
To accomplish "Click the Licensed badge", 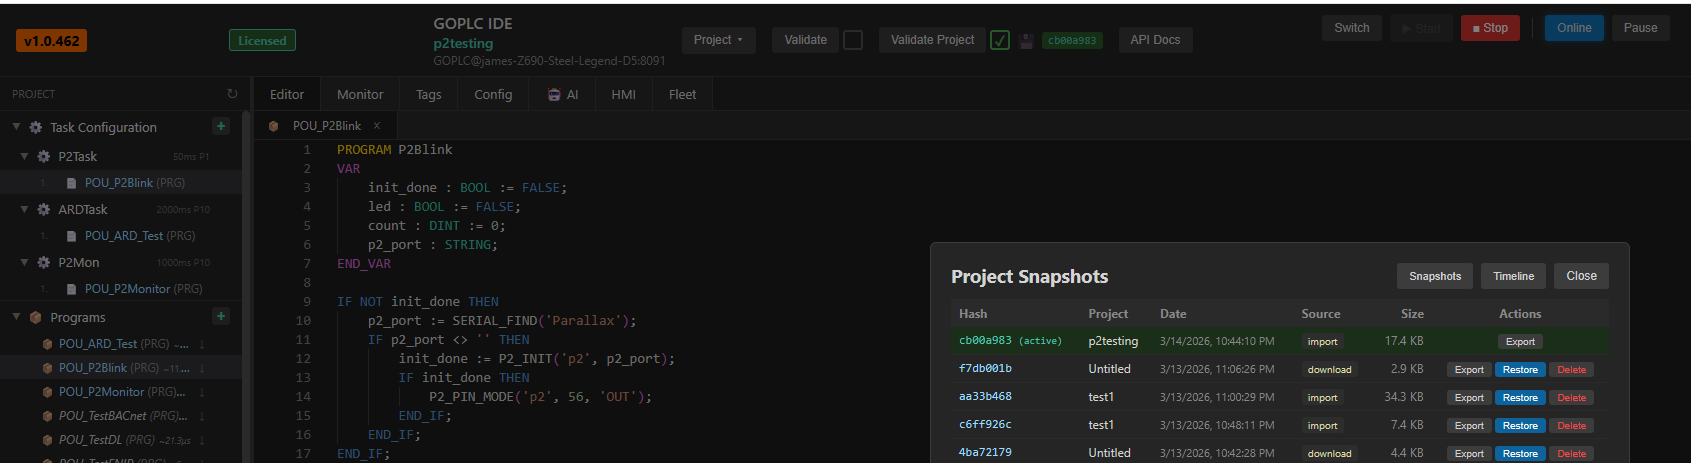I will click(x=262, y=41).
